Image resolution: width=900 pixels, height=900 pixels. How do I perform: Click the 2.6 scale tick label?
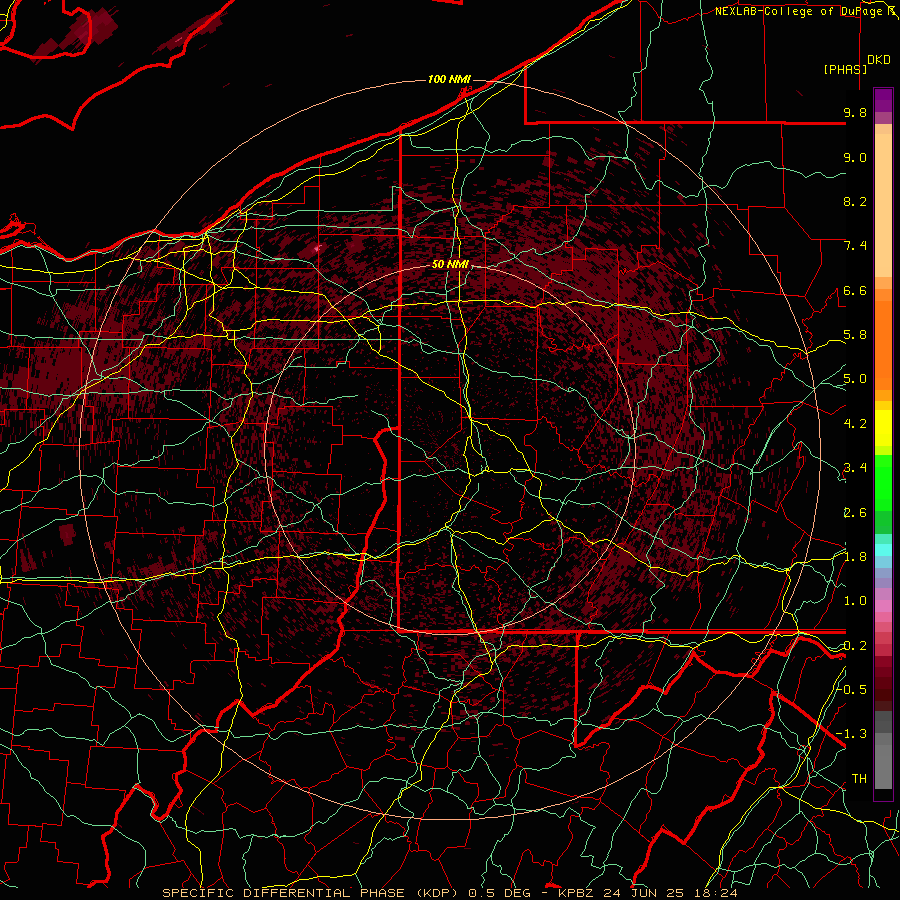(855, 513)
